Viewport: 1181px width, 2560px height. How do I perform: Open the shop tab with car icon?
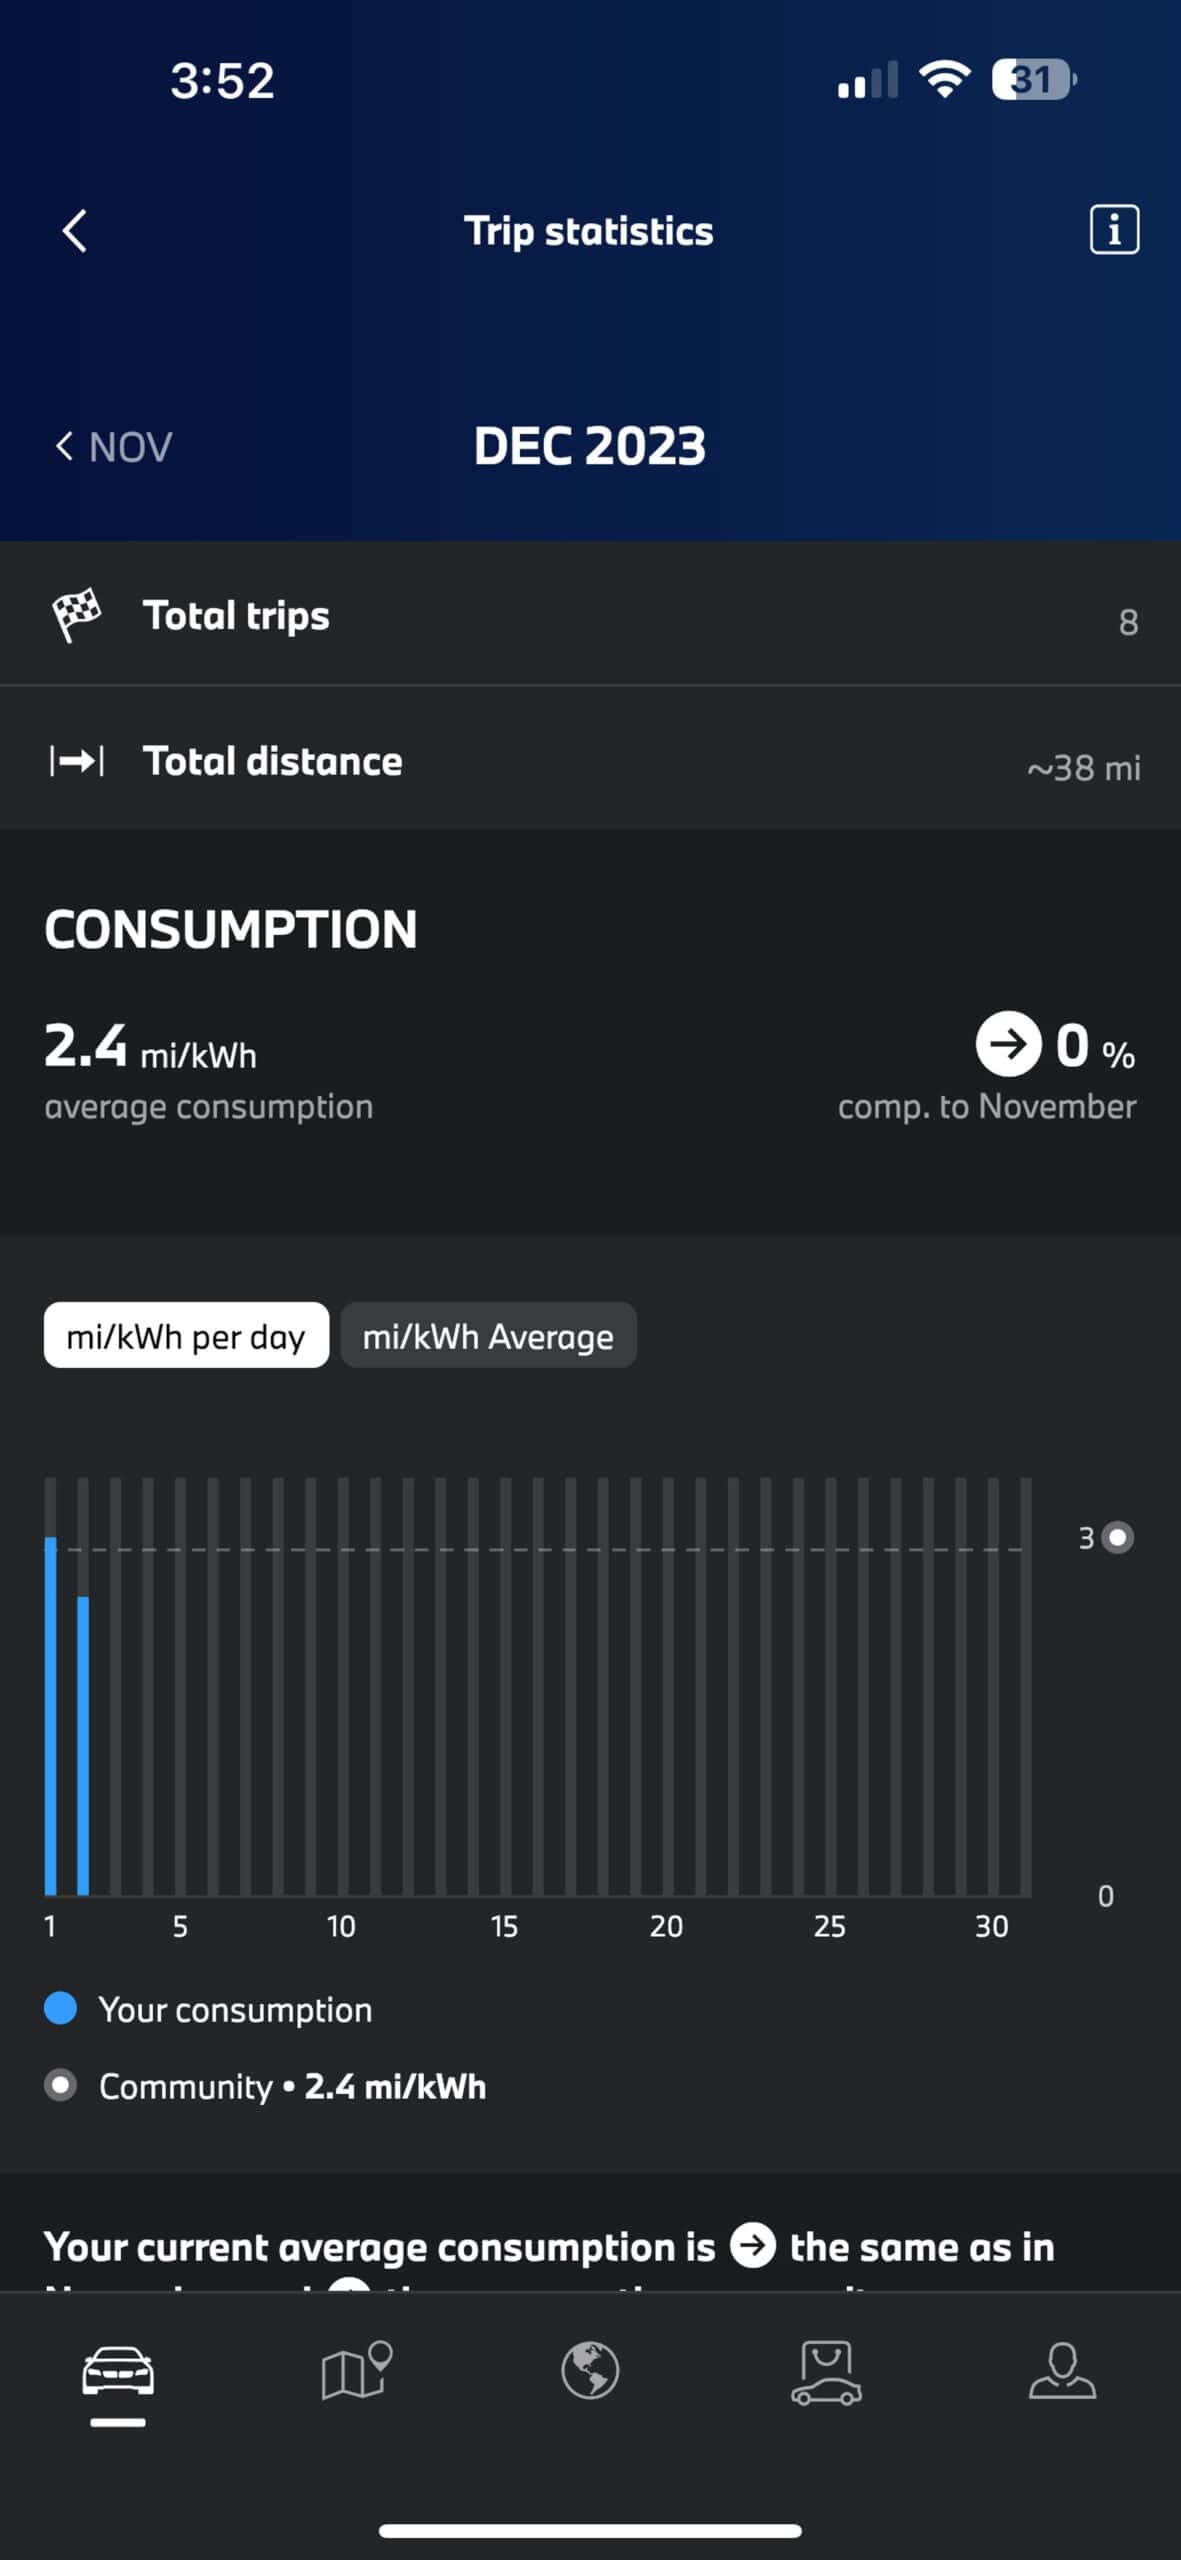pyautogui.click(x=826, y=2372)
